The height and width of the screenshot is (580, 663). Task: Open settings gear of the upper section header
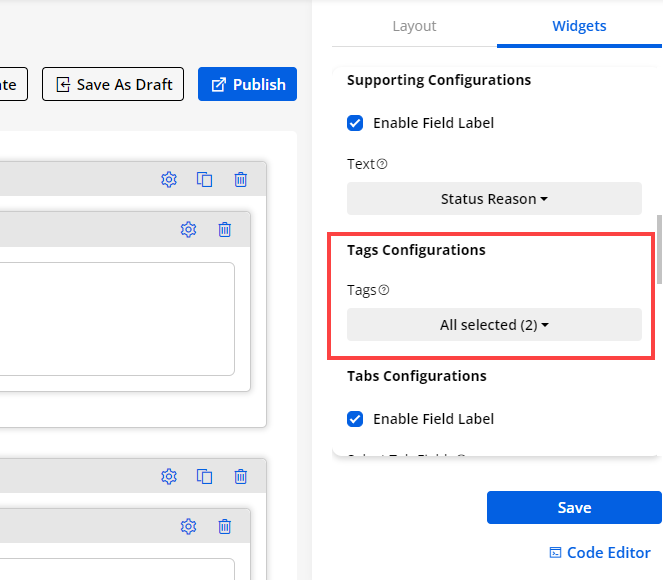pos(169,180)
